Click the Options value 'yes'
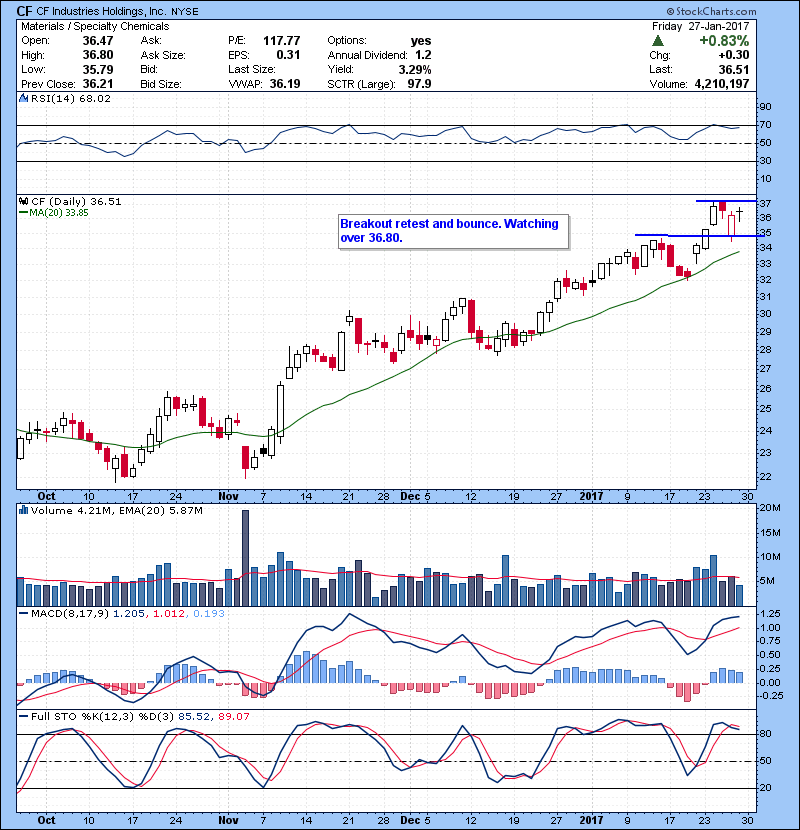Screen dimensions: 800x830 421,41
